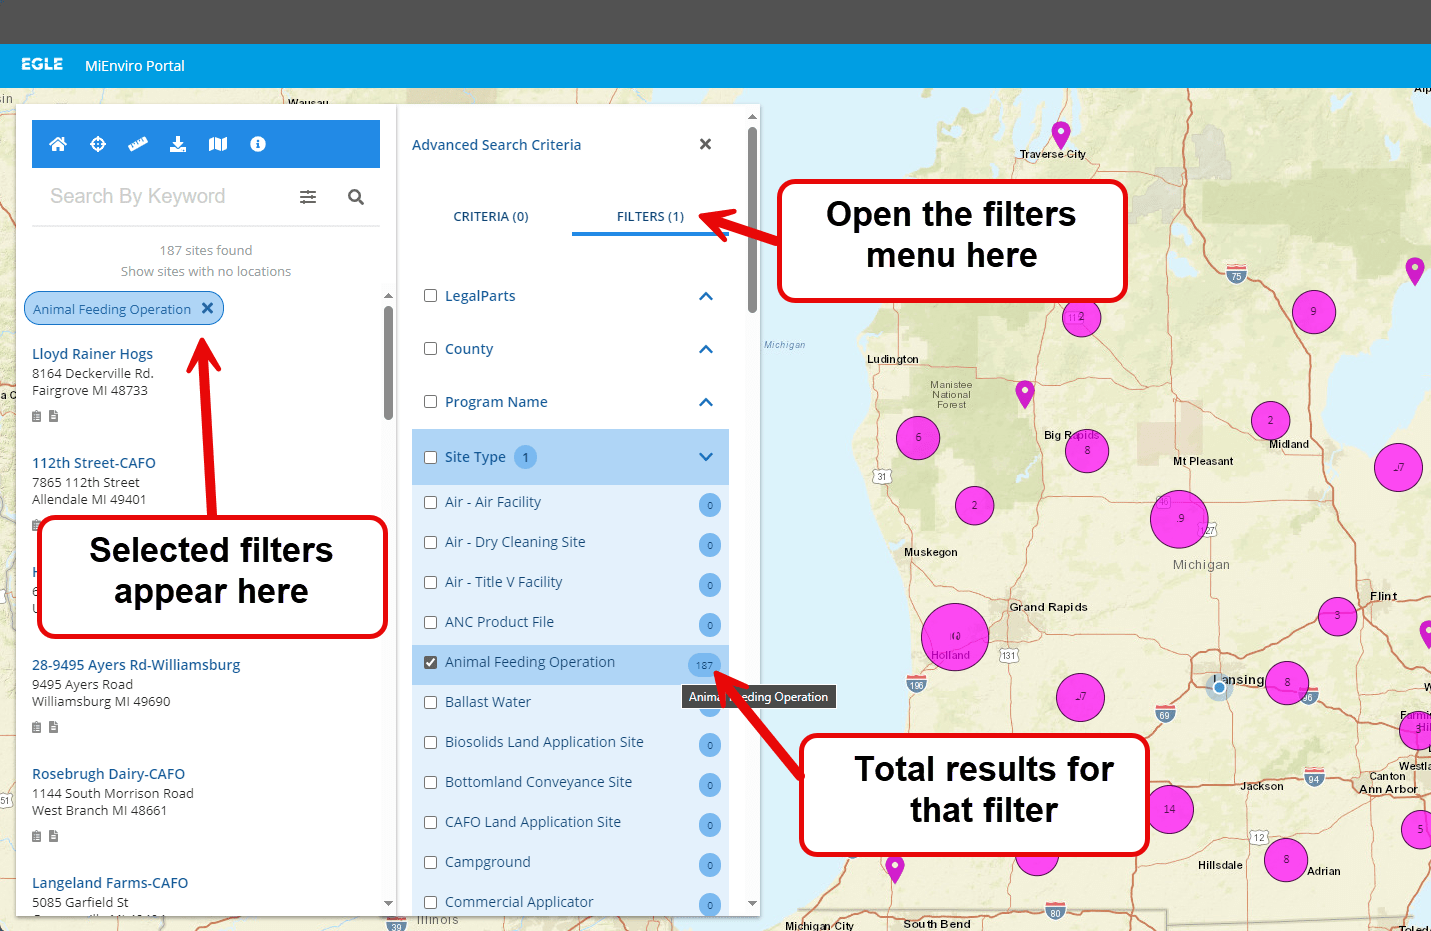Click the magnifying glass search icon
1431x931 pixels.
tap(356, 197)
